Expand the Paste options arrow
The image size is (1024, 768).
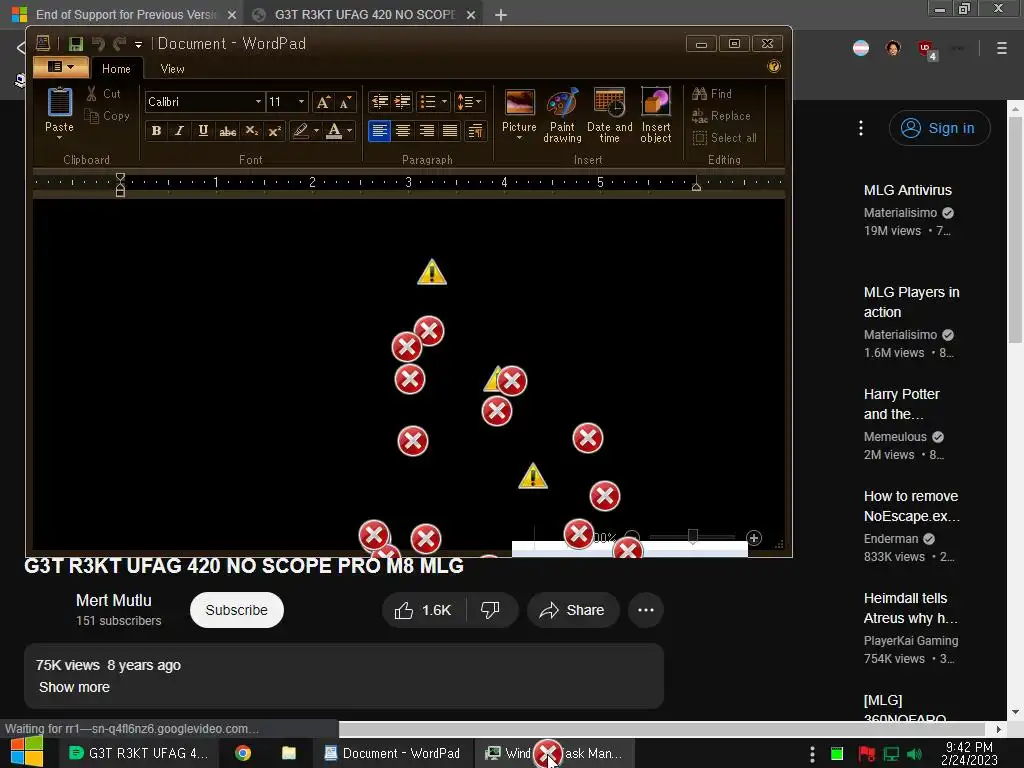tap(59, 137)
